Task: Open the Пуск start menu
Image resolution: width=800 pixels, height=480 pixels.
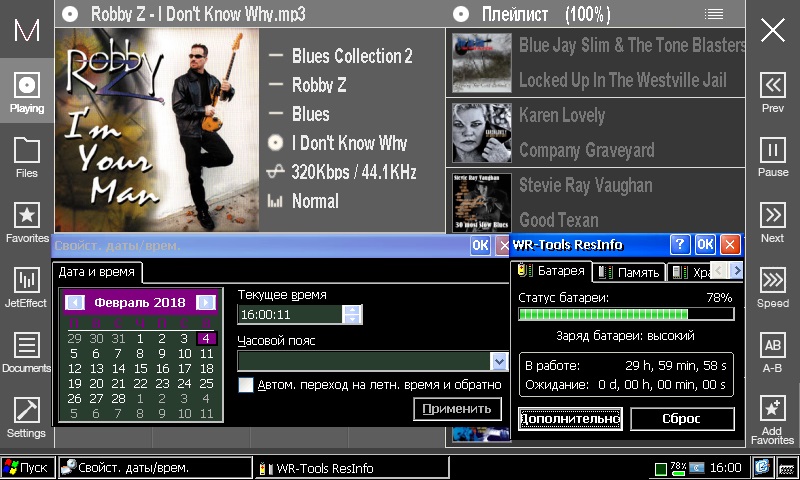Action: point(28,467)
